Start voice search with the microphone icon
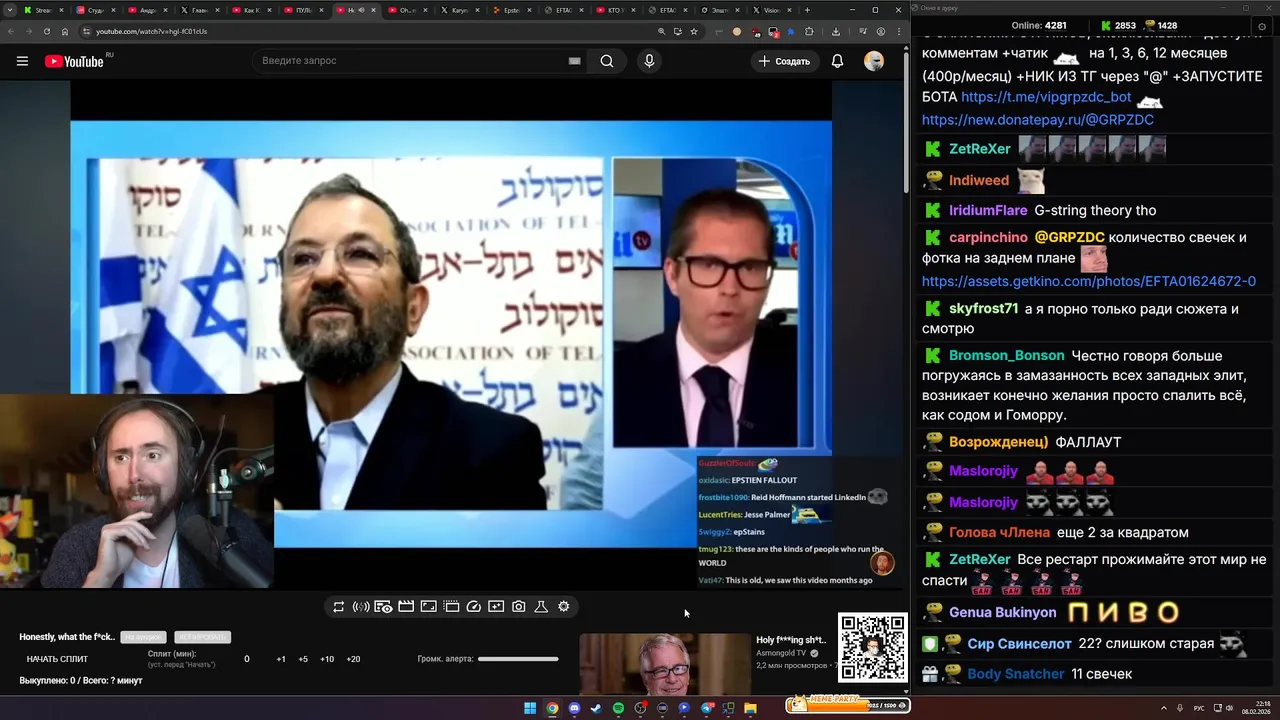Screen dimensions: 1280x720 point(649,61)
